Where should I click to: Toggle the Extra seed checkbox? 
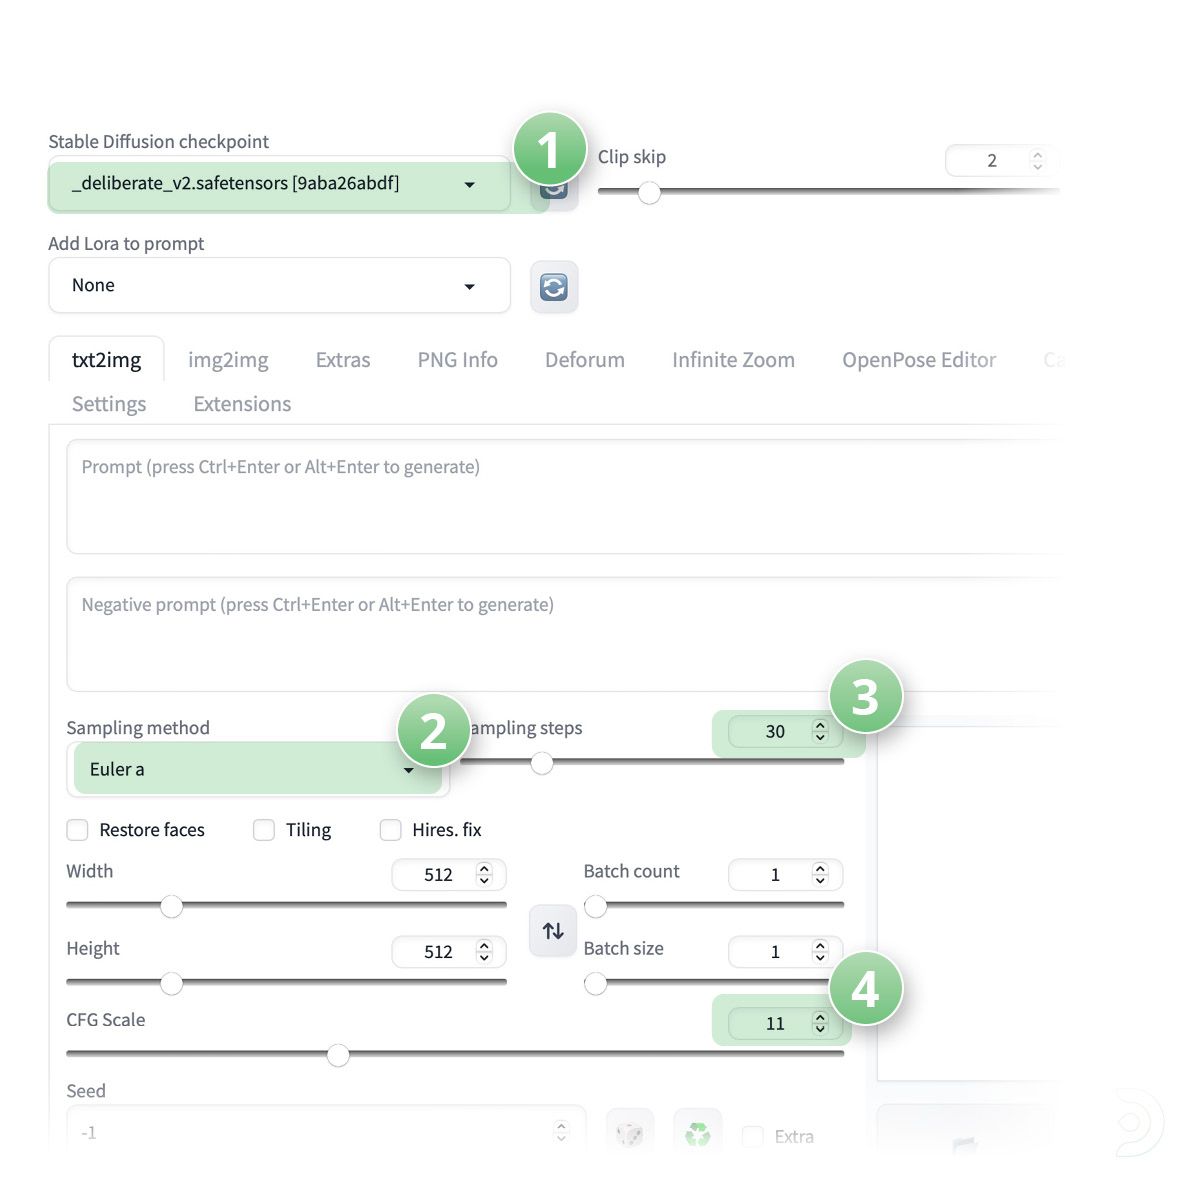click(752, 1137)
